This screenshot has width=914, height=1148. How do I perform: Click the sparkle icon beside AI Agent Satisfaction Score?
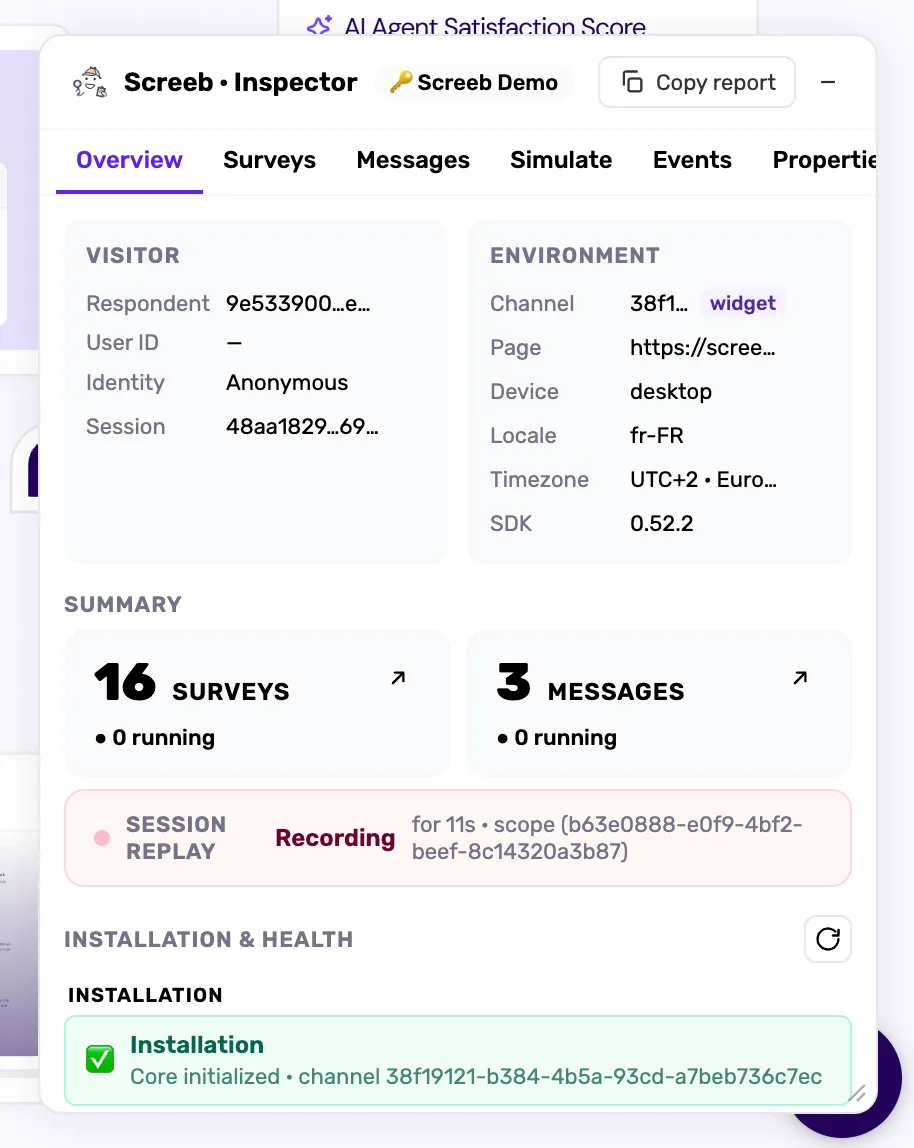click(319, 26)
